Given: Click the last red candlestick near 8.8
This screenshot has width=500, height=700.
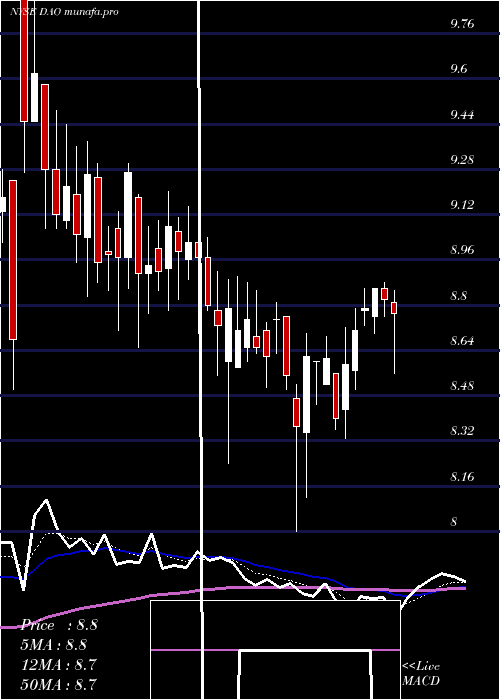Looking at the screenshot, I should coord(394,308).
